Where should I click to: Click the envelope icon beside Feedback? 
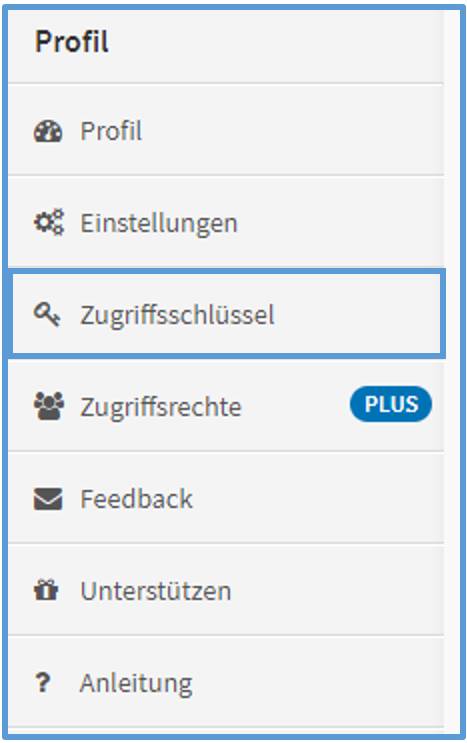coord(48,498)
